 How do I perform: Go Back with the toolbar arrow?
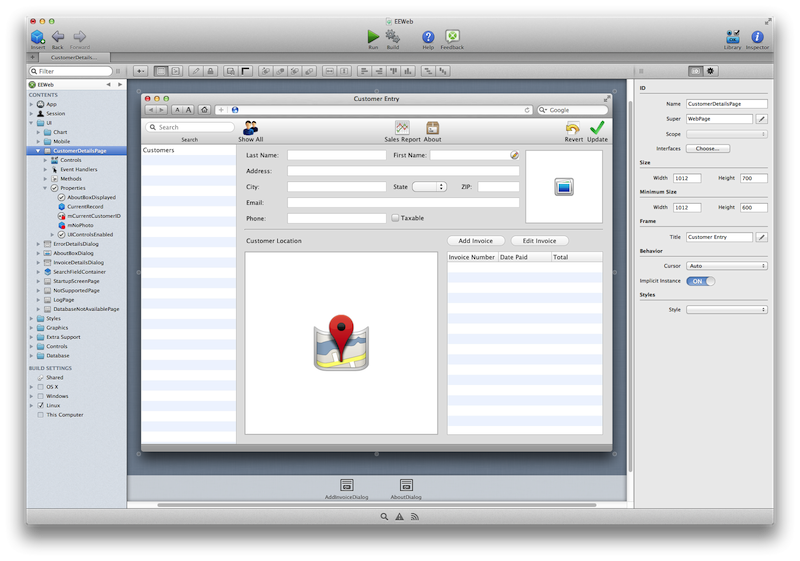(58, 36)
